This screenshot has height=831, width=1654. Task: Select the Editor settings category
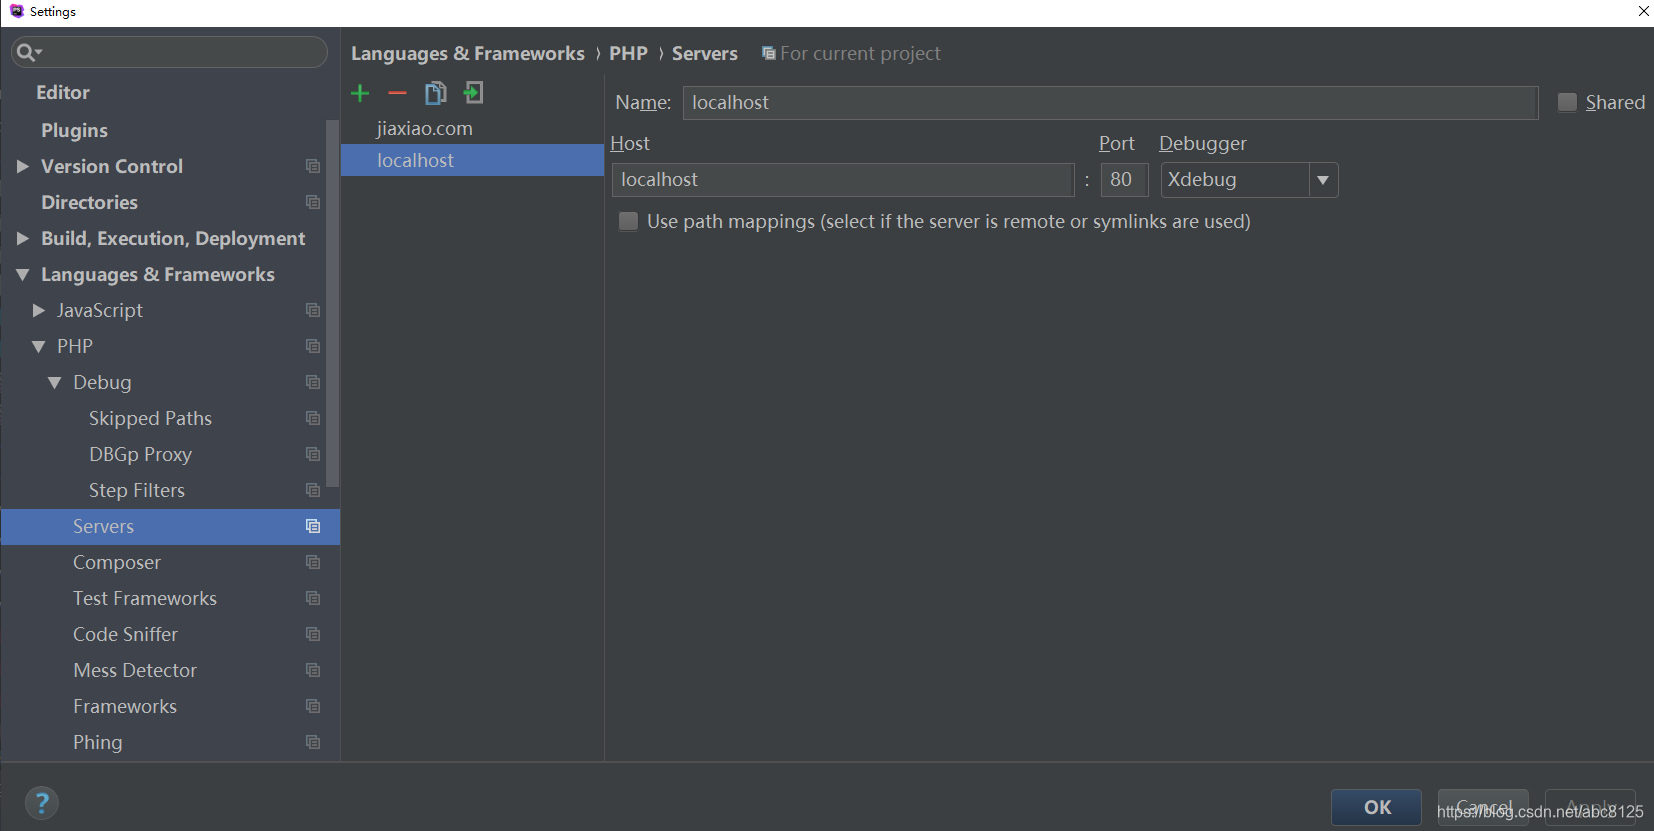click(x=63, y=92)
